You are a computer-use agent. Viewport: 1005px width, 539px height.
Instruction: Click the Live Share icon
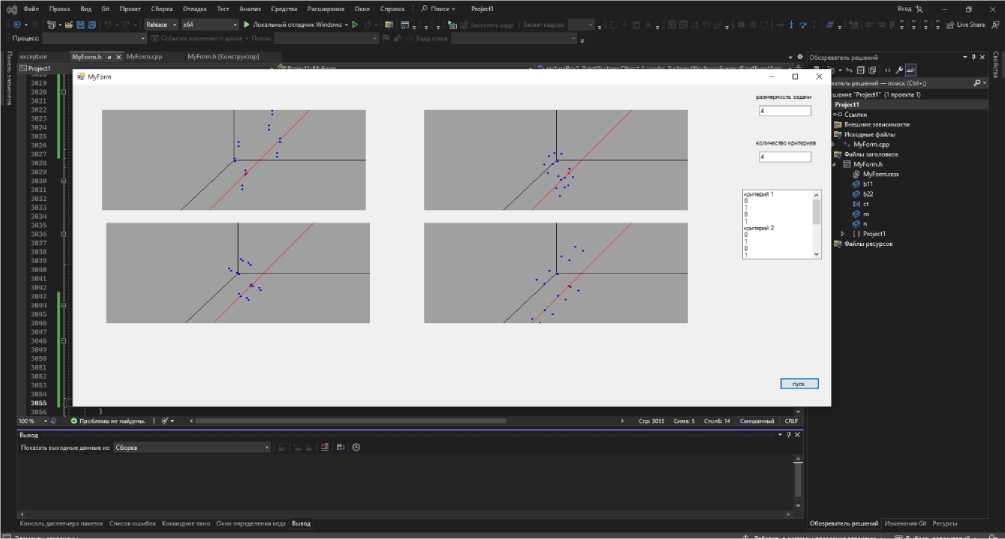coord(950,24)
